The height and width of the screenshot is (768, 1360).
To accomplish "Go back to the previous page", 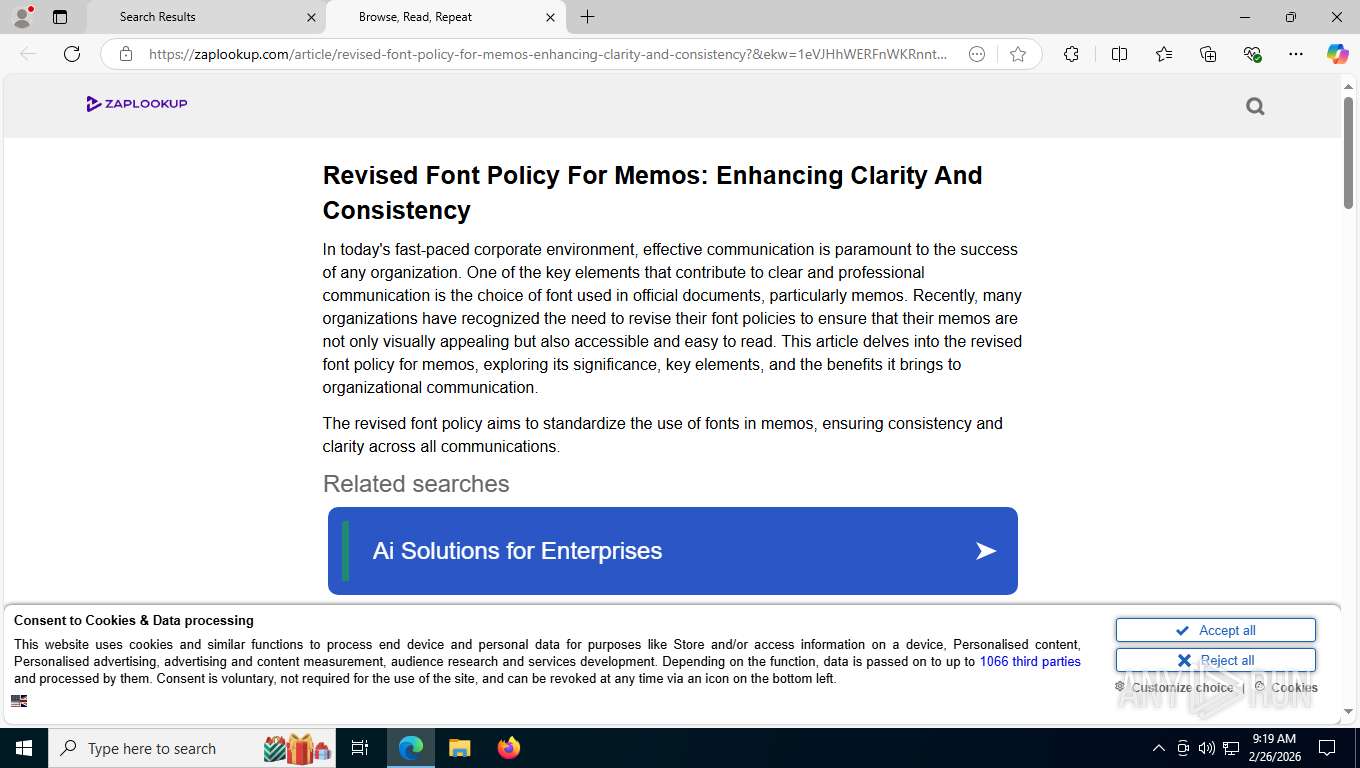I will (x=28, y=54).
